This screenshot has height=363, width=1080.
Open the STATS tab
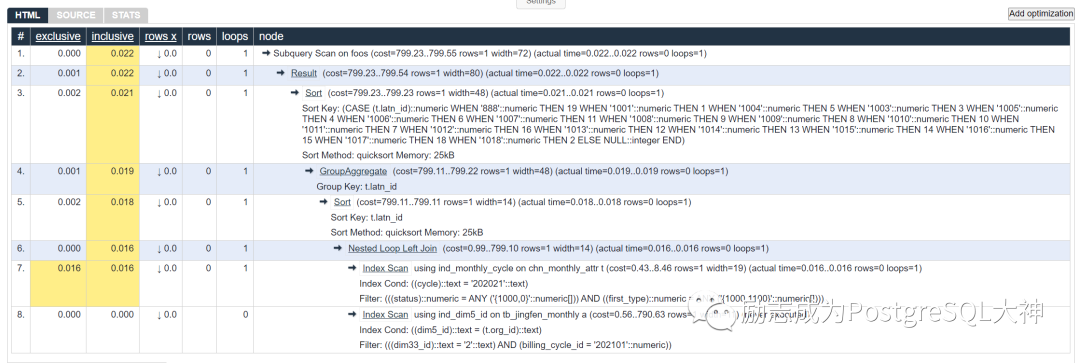(x=125, y=14)
